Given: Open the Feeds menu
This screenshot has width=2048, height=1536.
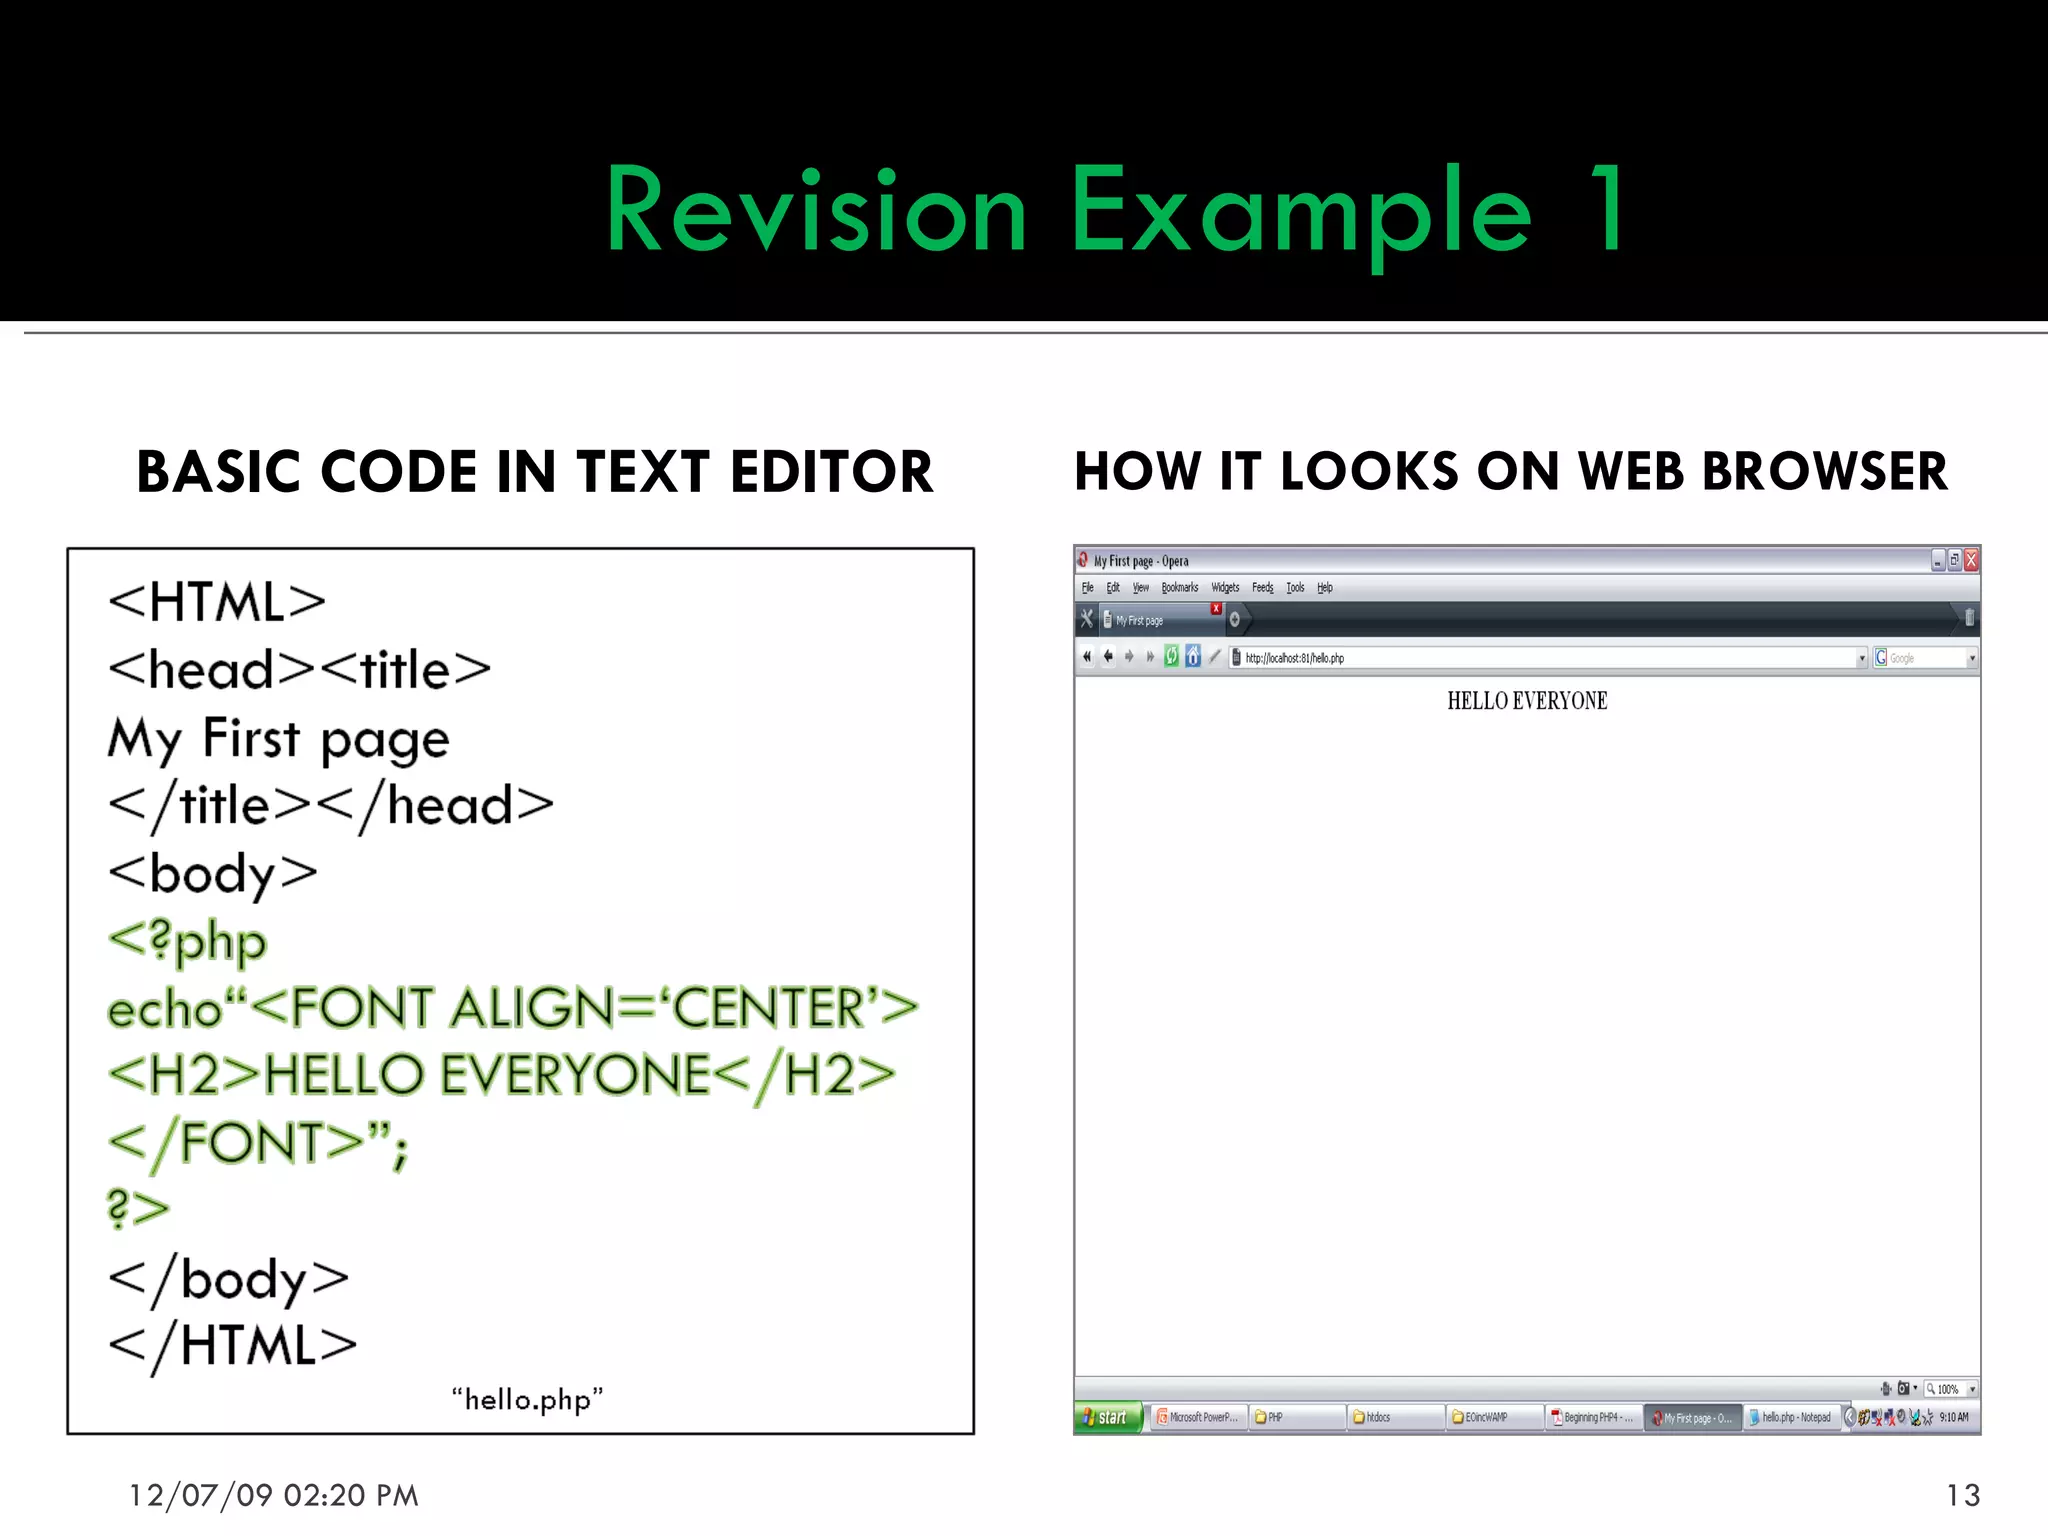Looking at the screenshot, I should tap(1263, 588).
